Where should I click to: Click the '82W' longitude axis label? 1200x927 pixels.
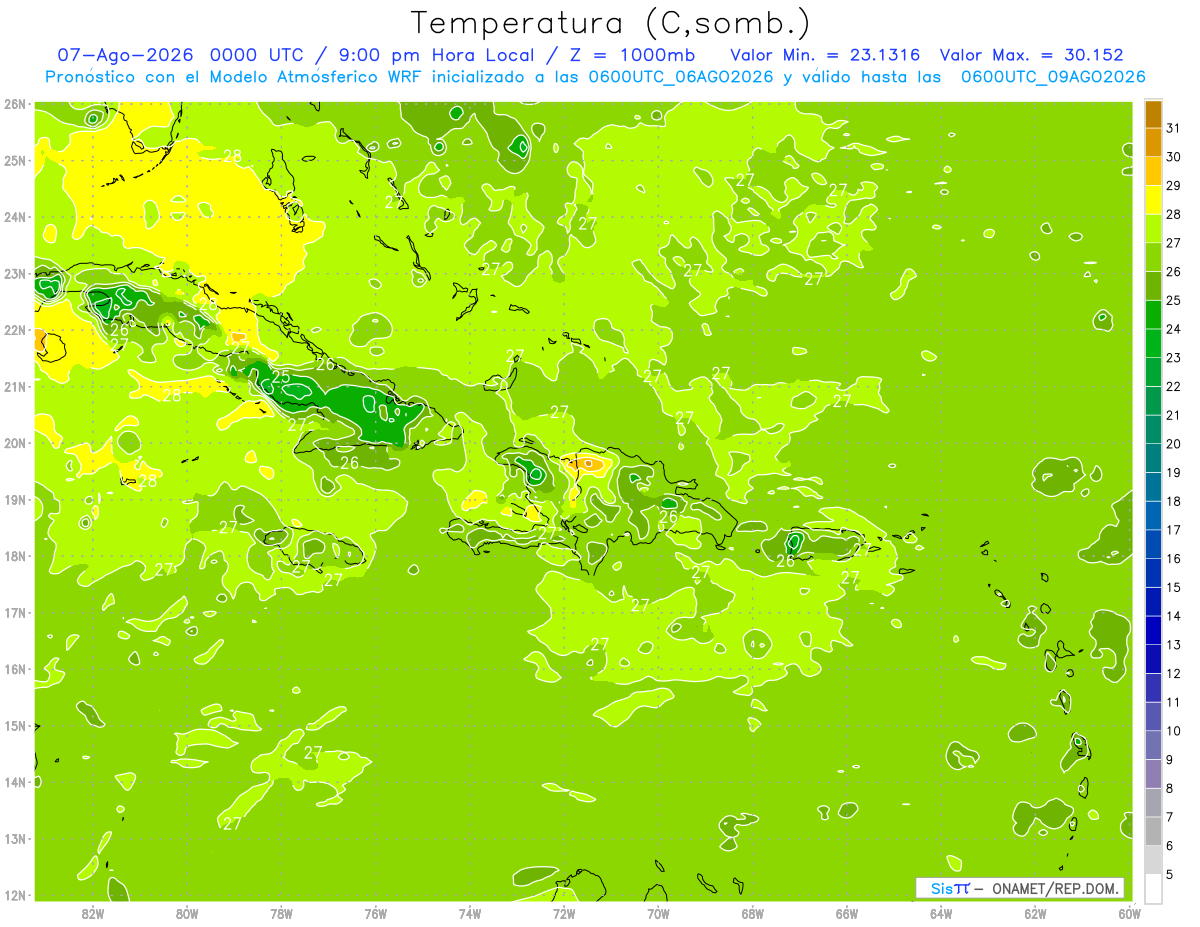tap(93, 913)
